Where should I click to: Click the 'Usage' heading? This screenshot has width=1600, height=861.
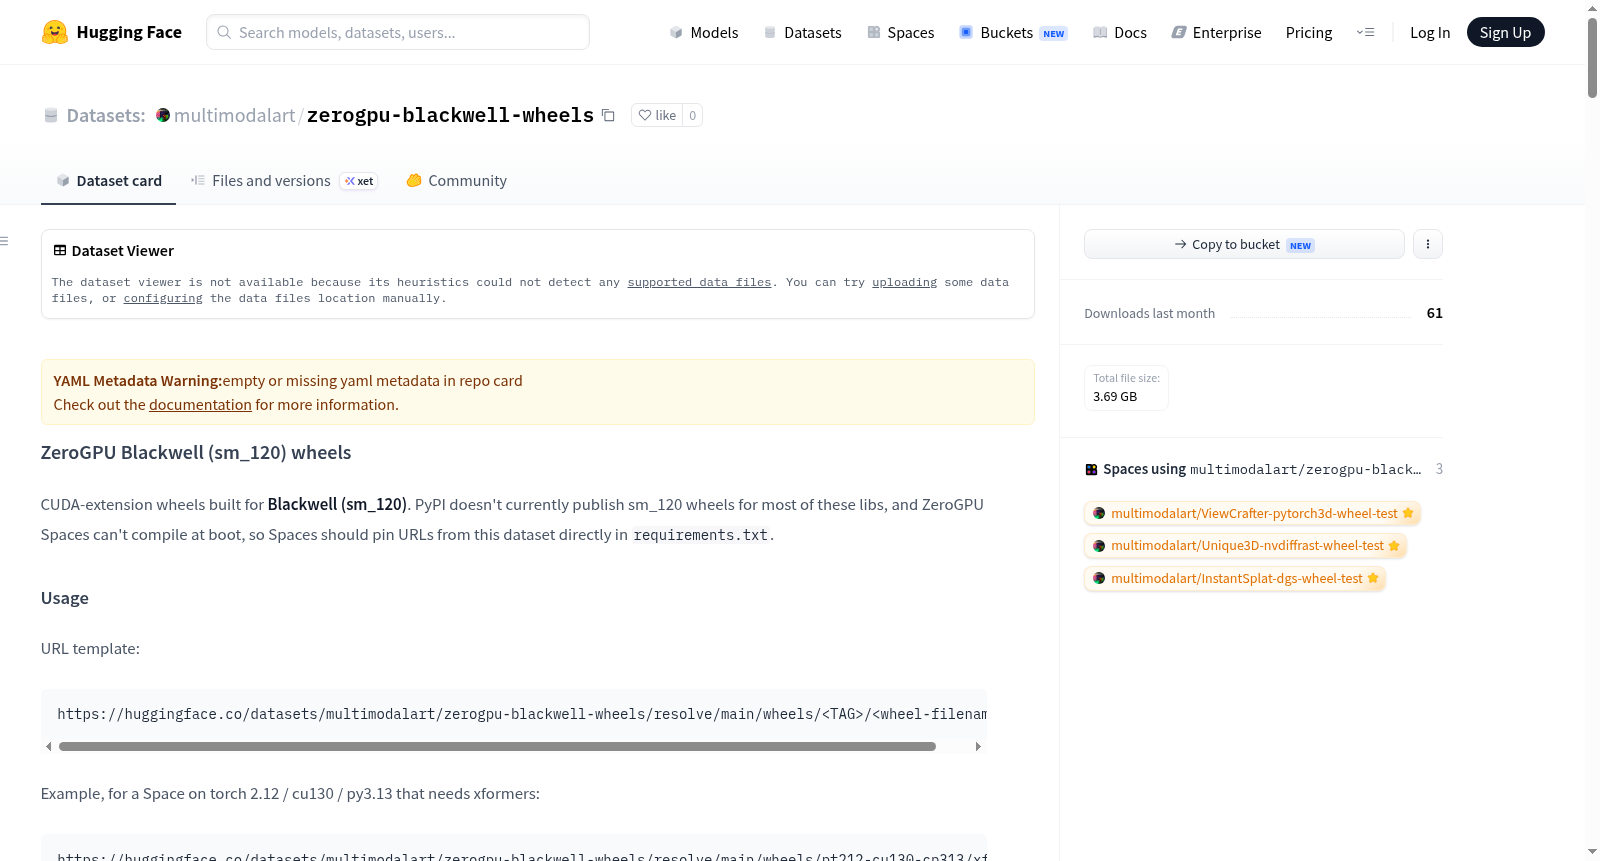(x=65, y=598)
